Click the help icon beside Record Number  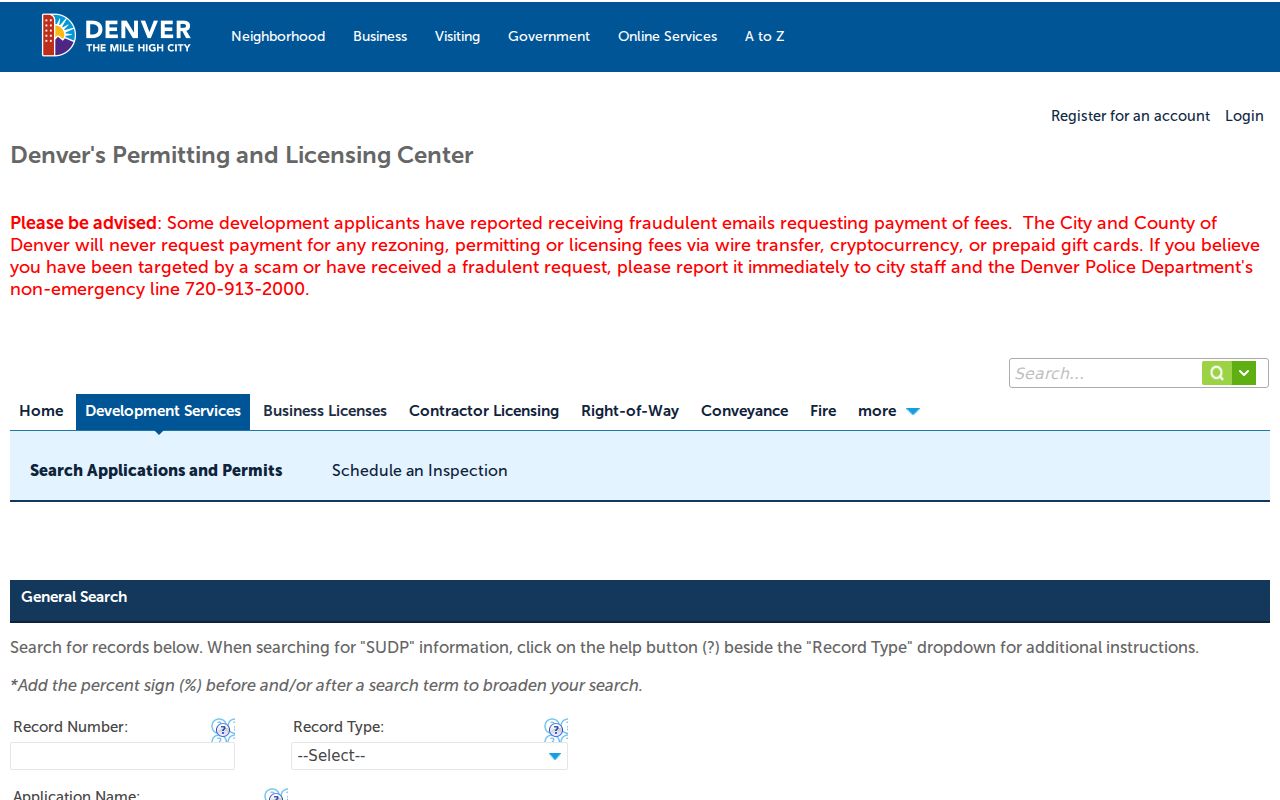point(223,729)
